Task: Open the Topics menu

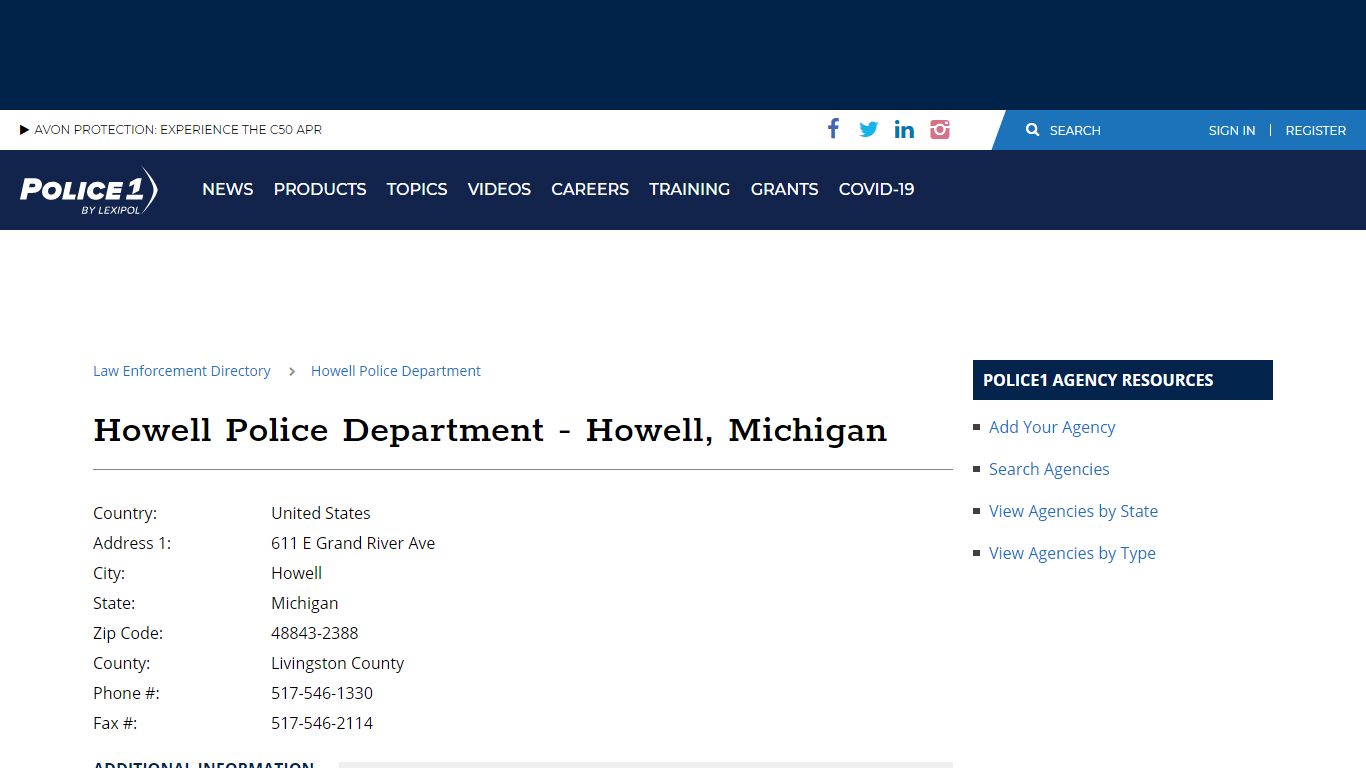Action: click(417, 189)
